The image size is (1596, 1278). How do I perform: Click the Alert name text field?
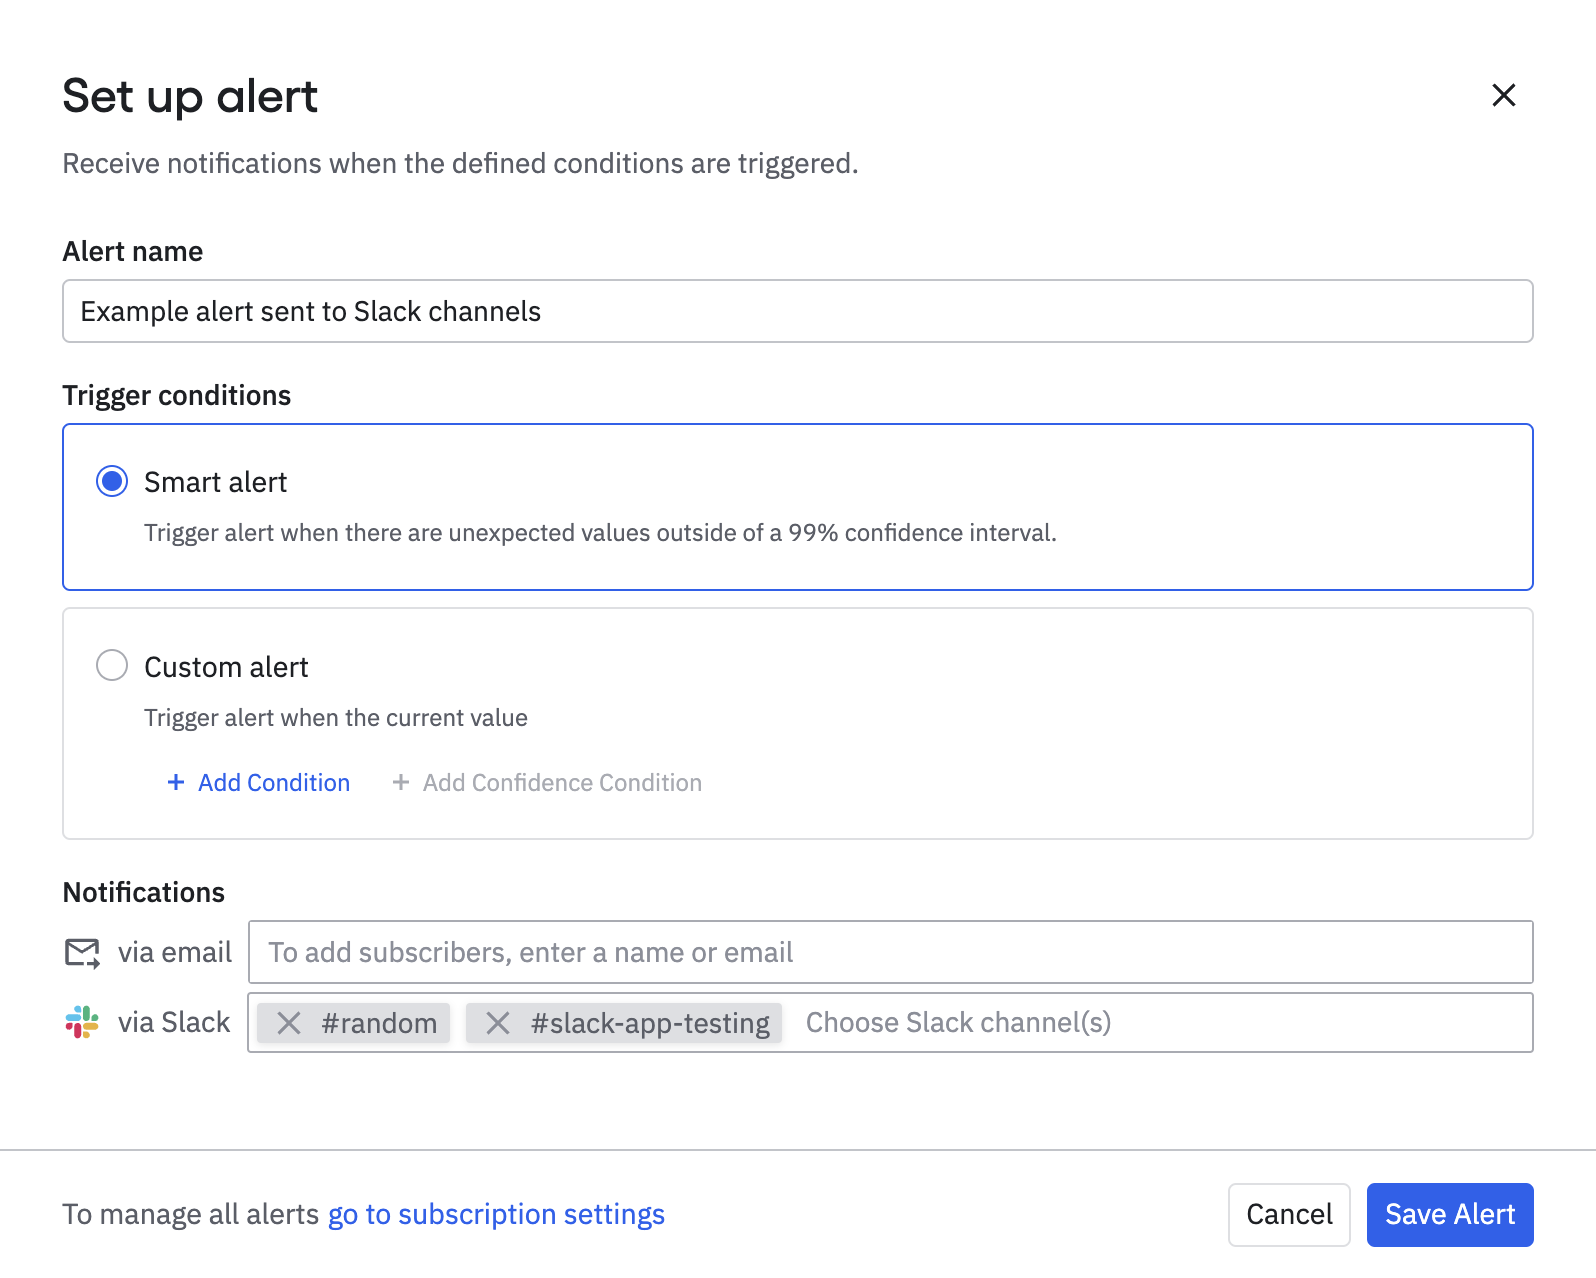point(797,311)
